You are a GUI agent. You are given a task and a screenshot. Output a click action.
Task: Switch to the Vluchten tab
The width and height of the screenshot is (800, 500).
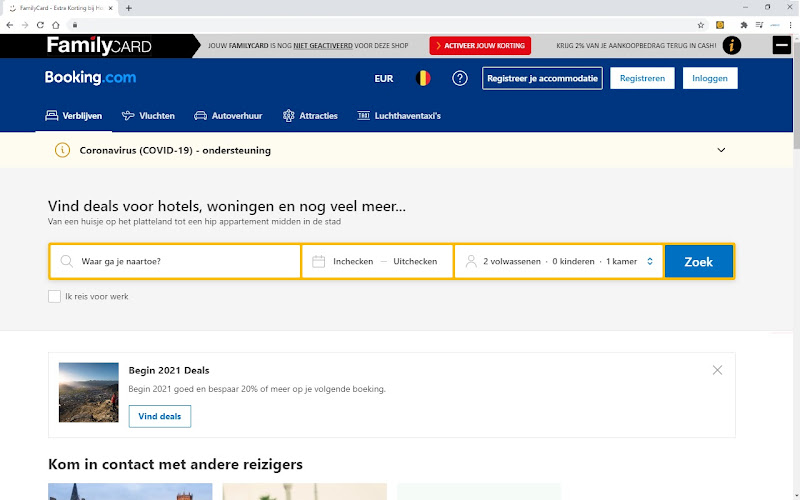click(148, 116)
